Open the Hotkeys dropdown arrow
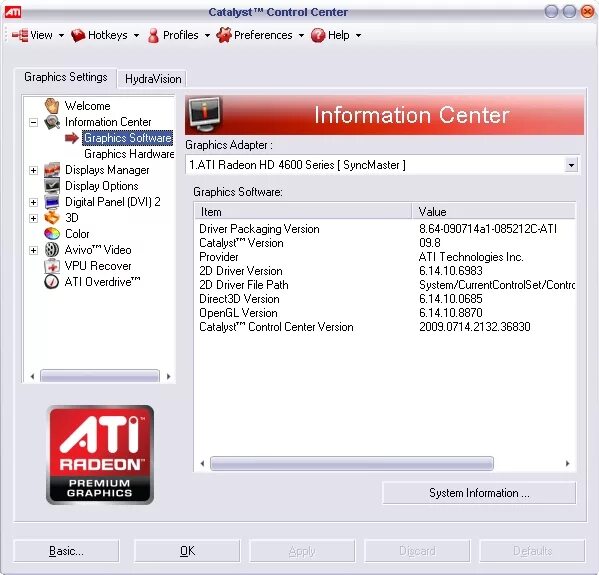The width and height of the screenshot is (599, 575). click(x=136, y=36)
